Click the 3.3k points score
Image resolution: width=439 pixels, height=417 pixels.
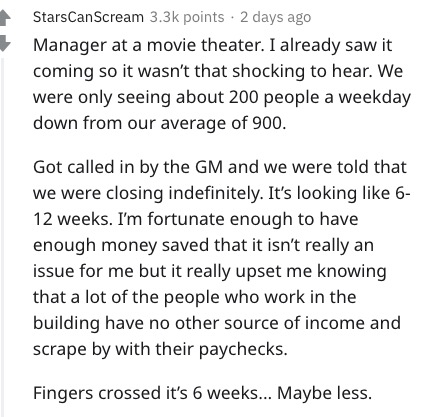(187, 17)
